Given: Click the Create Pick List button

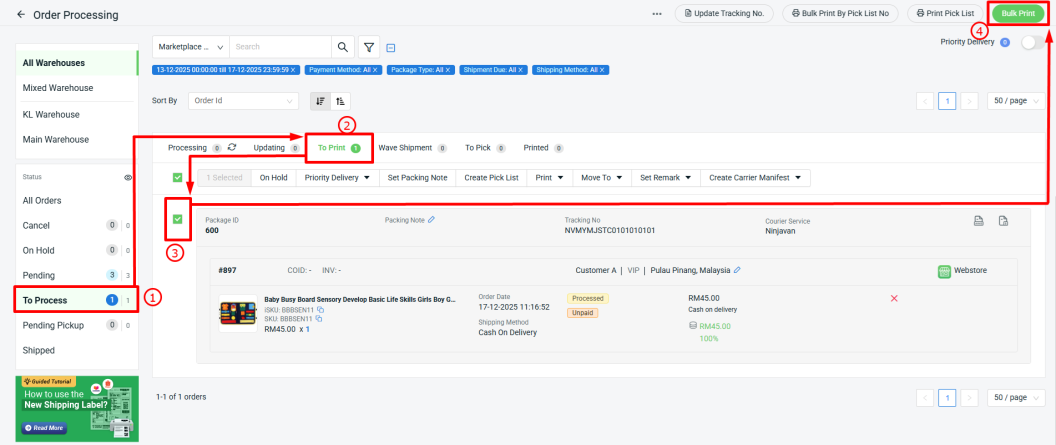Looking at the screenshot, I should point(491,178).
